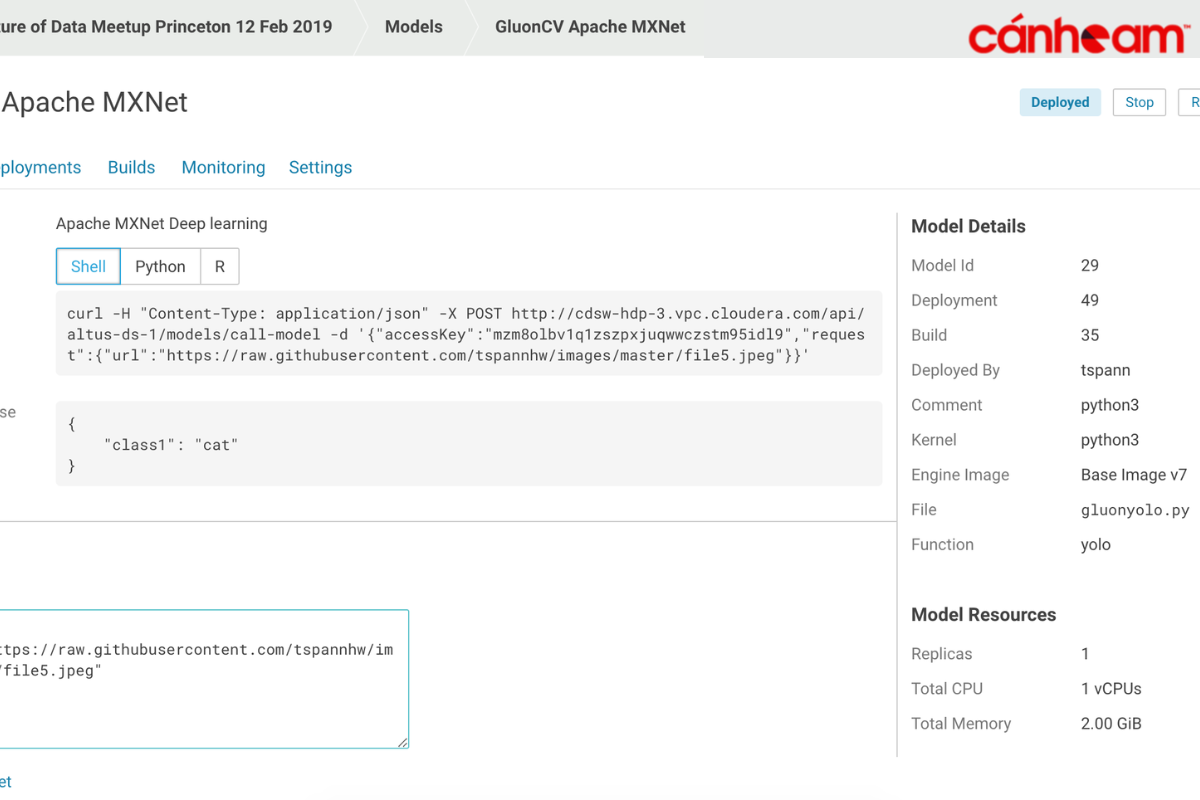The height and width of the screenshot is (800, 1200).
Task: Click the Total Memory label
Action: (961, 724)
